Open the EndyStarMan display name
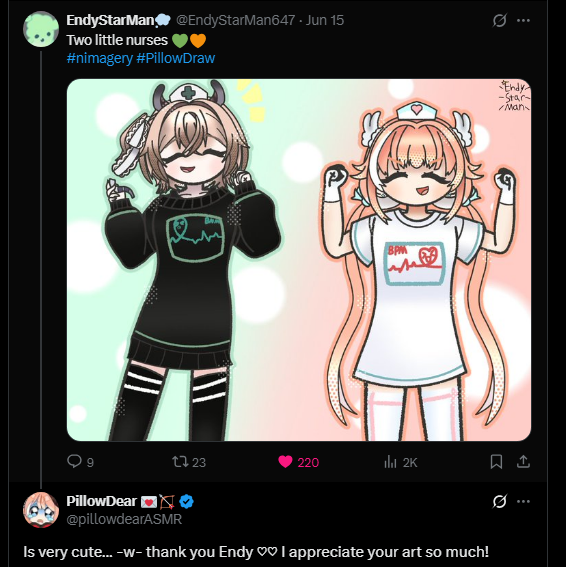This screenshot has height=567, width=566. tap(110, 20)
